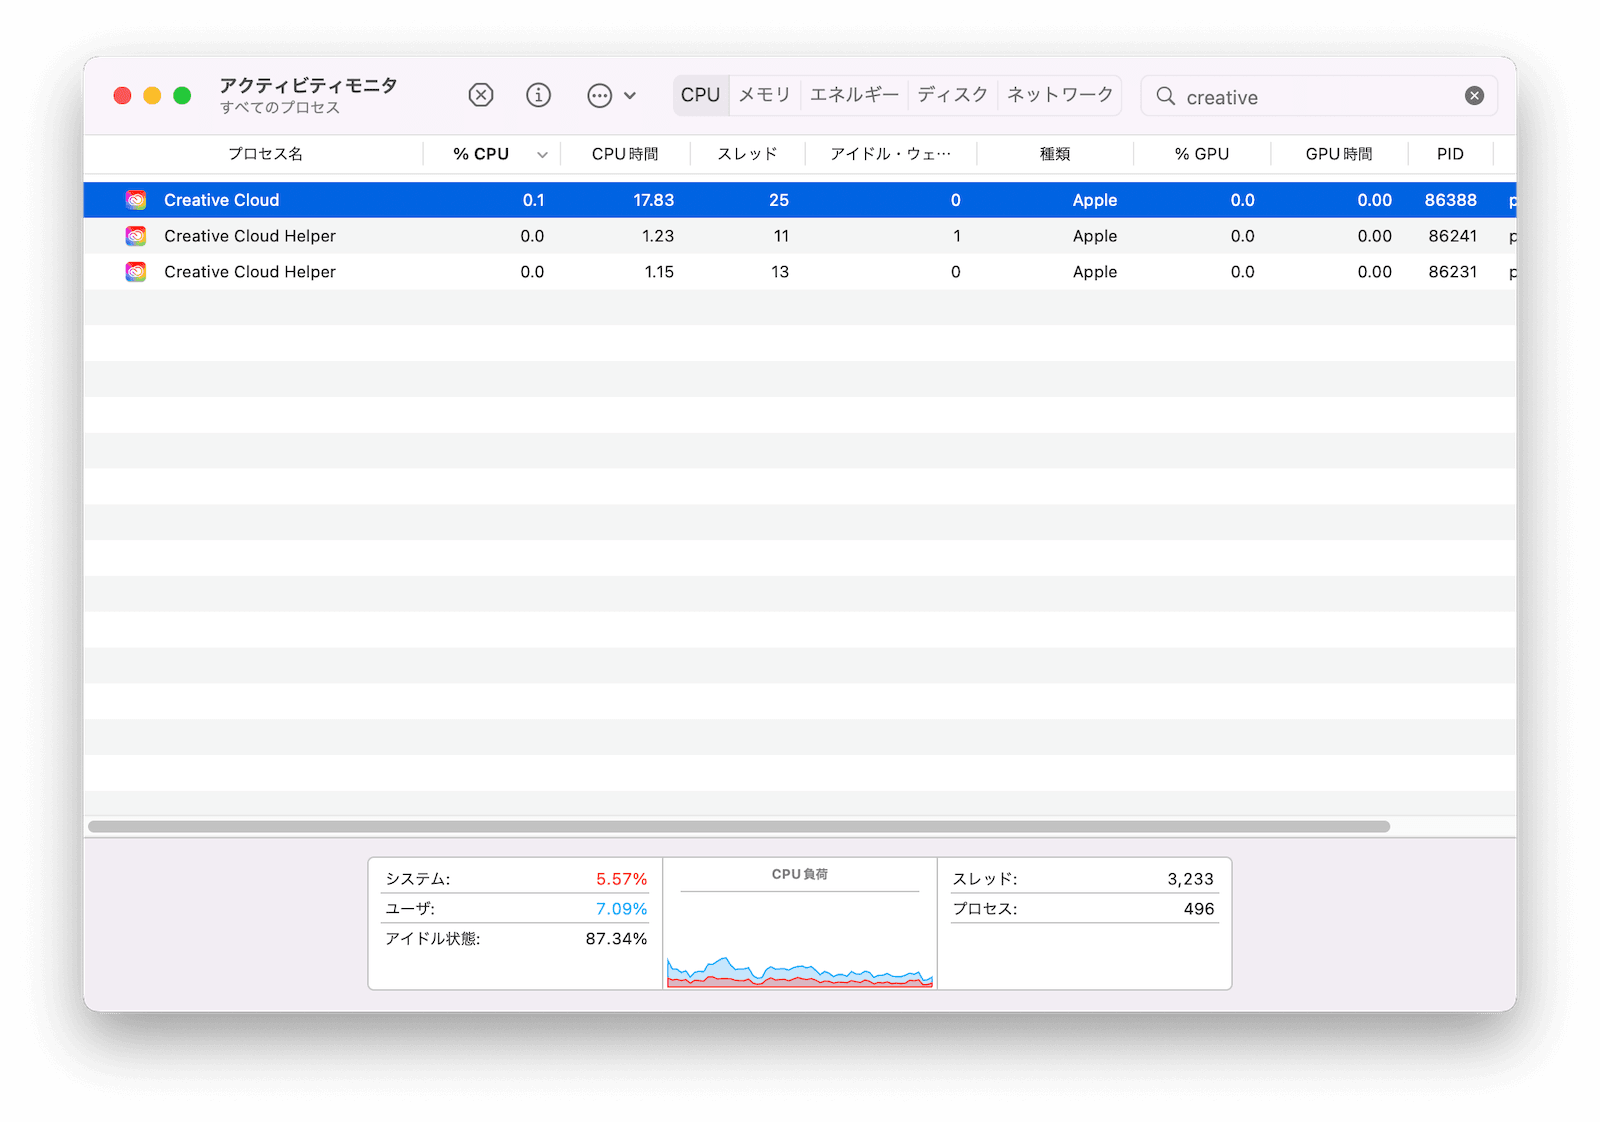Click the search field containing "creative"
This screenshot has height=1122, width=1600.
[1319, 96]
